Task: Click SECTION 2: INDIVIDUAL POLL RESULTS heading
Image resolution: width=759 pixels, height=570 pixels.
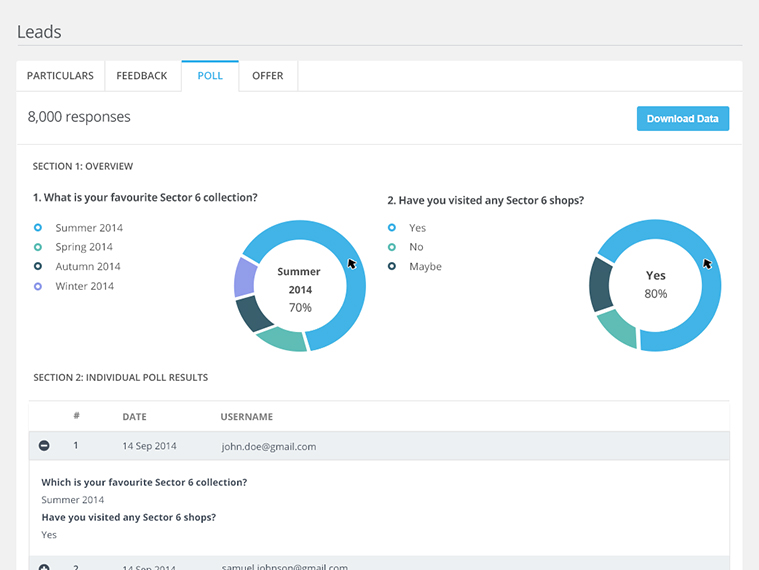Action: pos(121,377)
